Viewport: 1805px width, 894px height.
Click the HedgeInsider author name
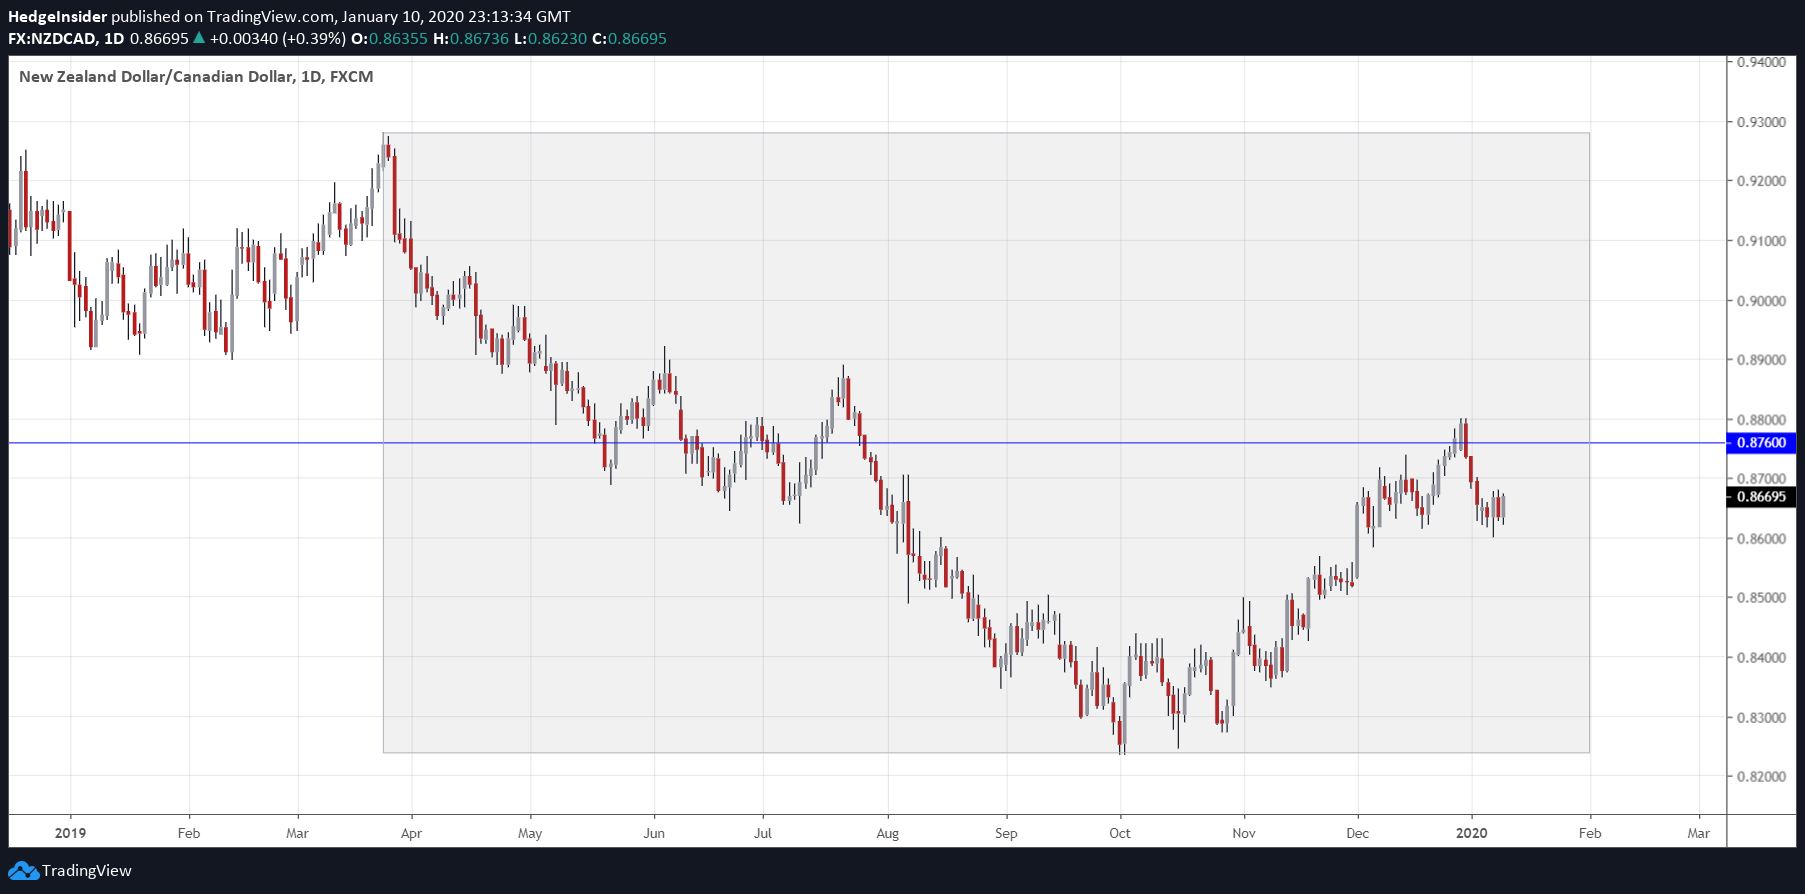tap(57, 16)
